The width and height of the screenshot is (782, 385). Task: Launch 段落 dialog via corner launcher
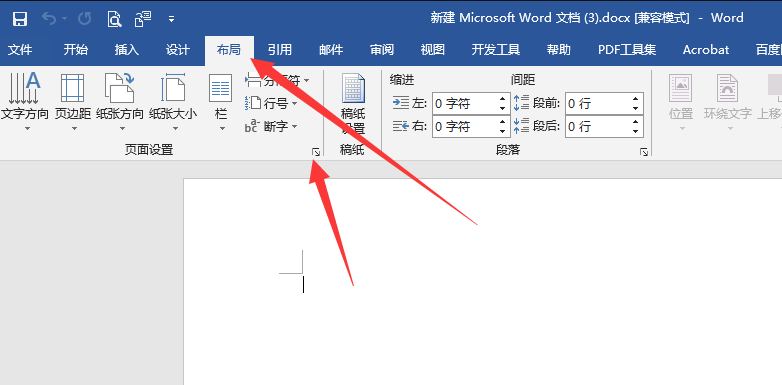pos(644,152)
